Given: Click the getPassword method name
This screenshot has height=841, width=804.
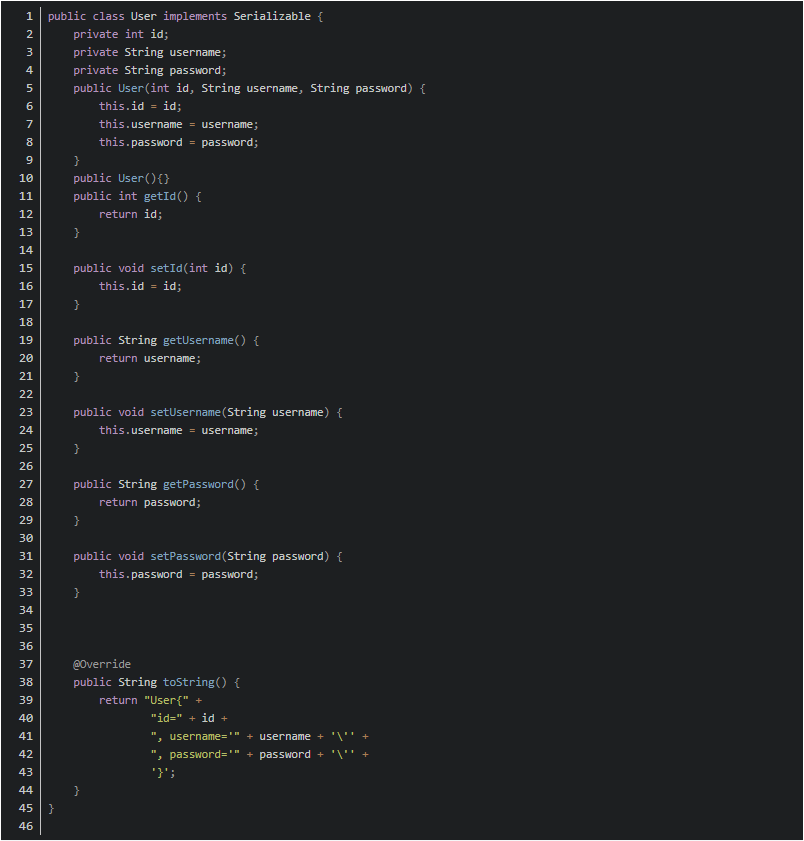Looking at the screenshot, I should (x=198, y=484).
